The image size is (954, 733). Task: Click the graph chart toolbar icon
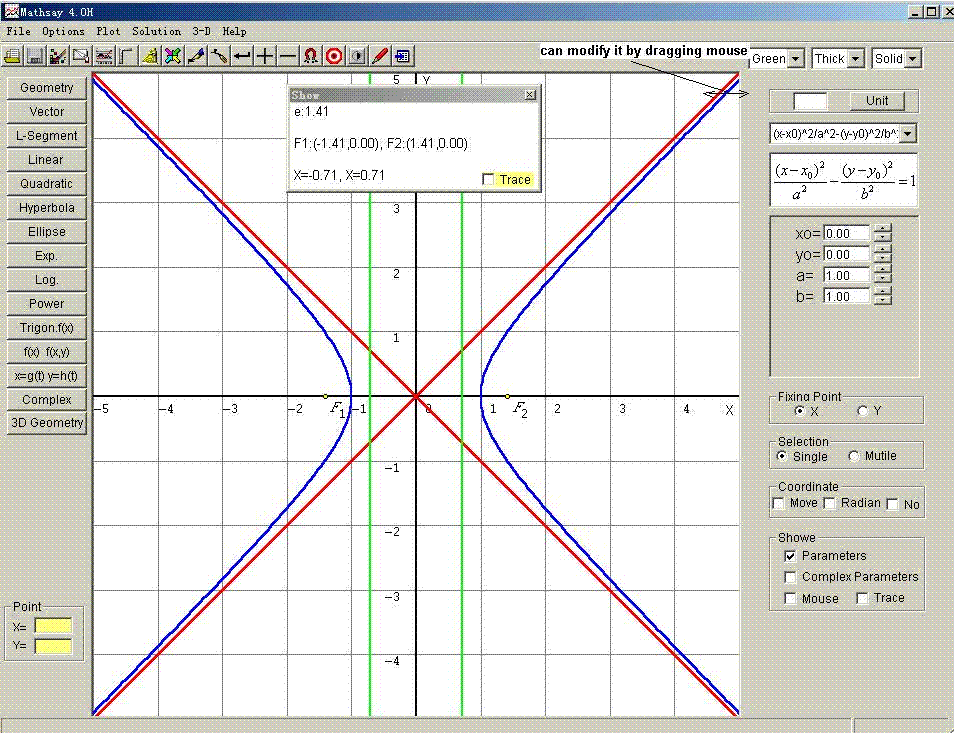pyautogui.click(x=104, y=57)
